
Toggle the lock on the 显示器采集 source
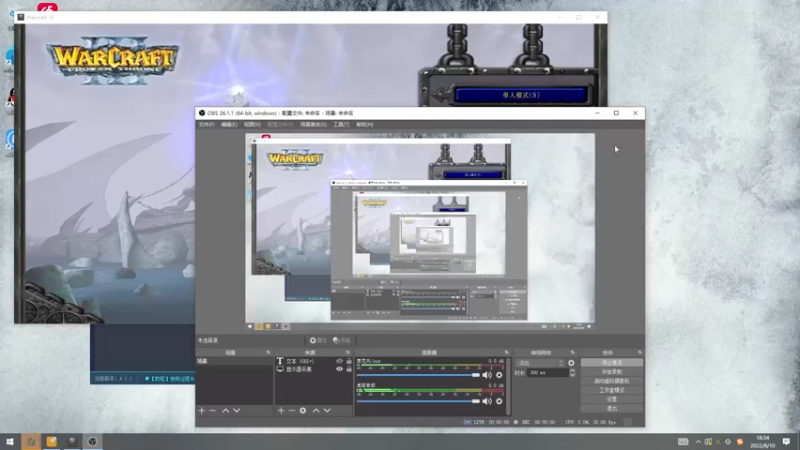pyautogui.click(x=349, y=369)
